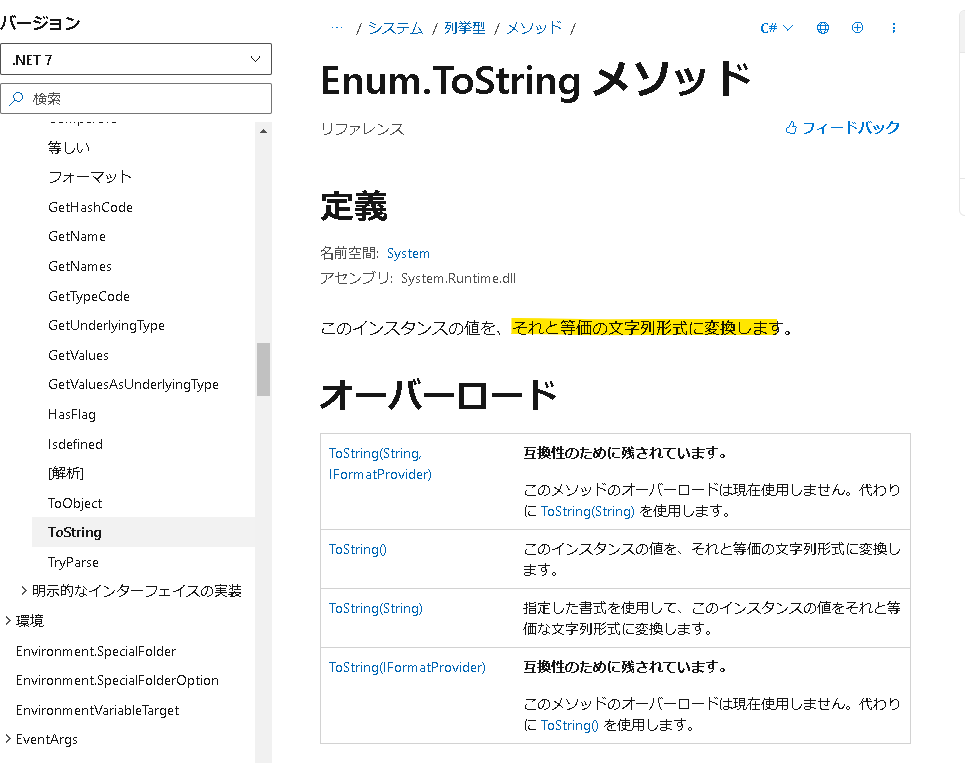965x763 pixels.
Task: Click the 定義 section heading
Action: point(354,206)
